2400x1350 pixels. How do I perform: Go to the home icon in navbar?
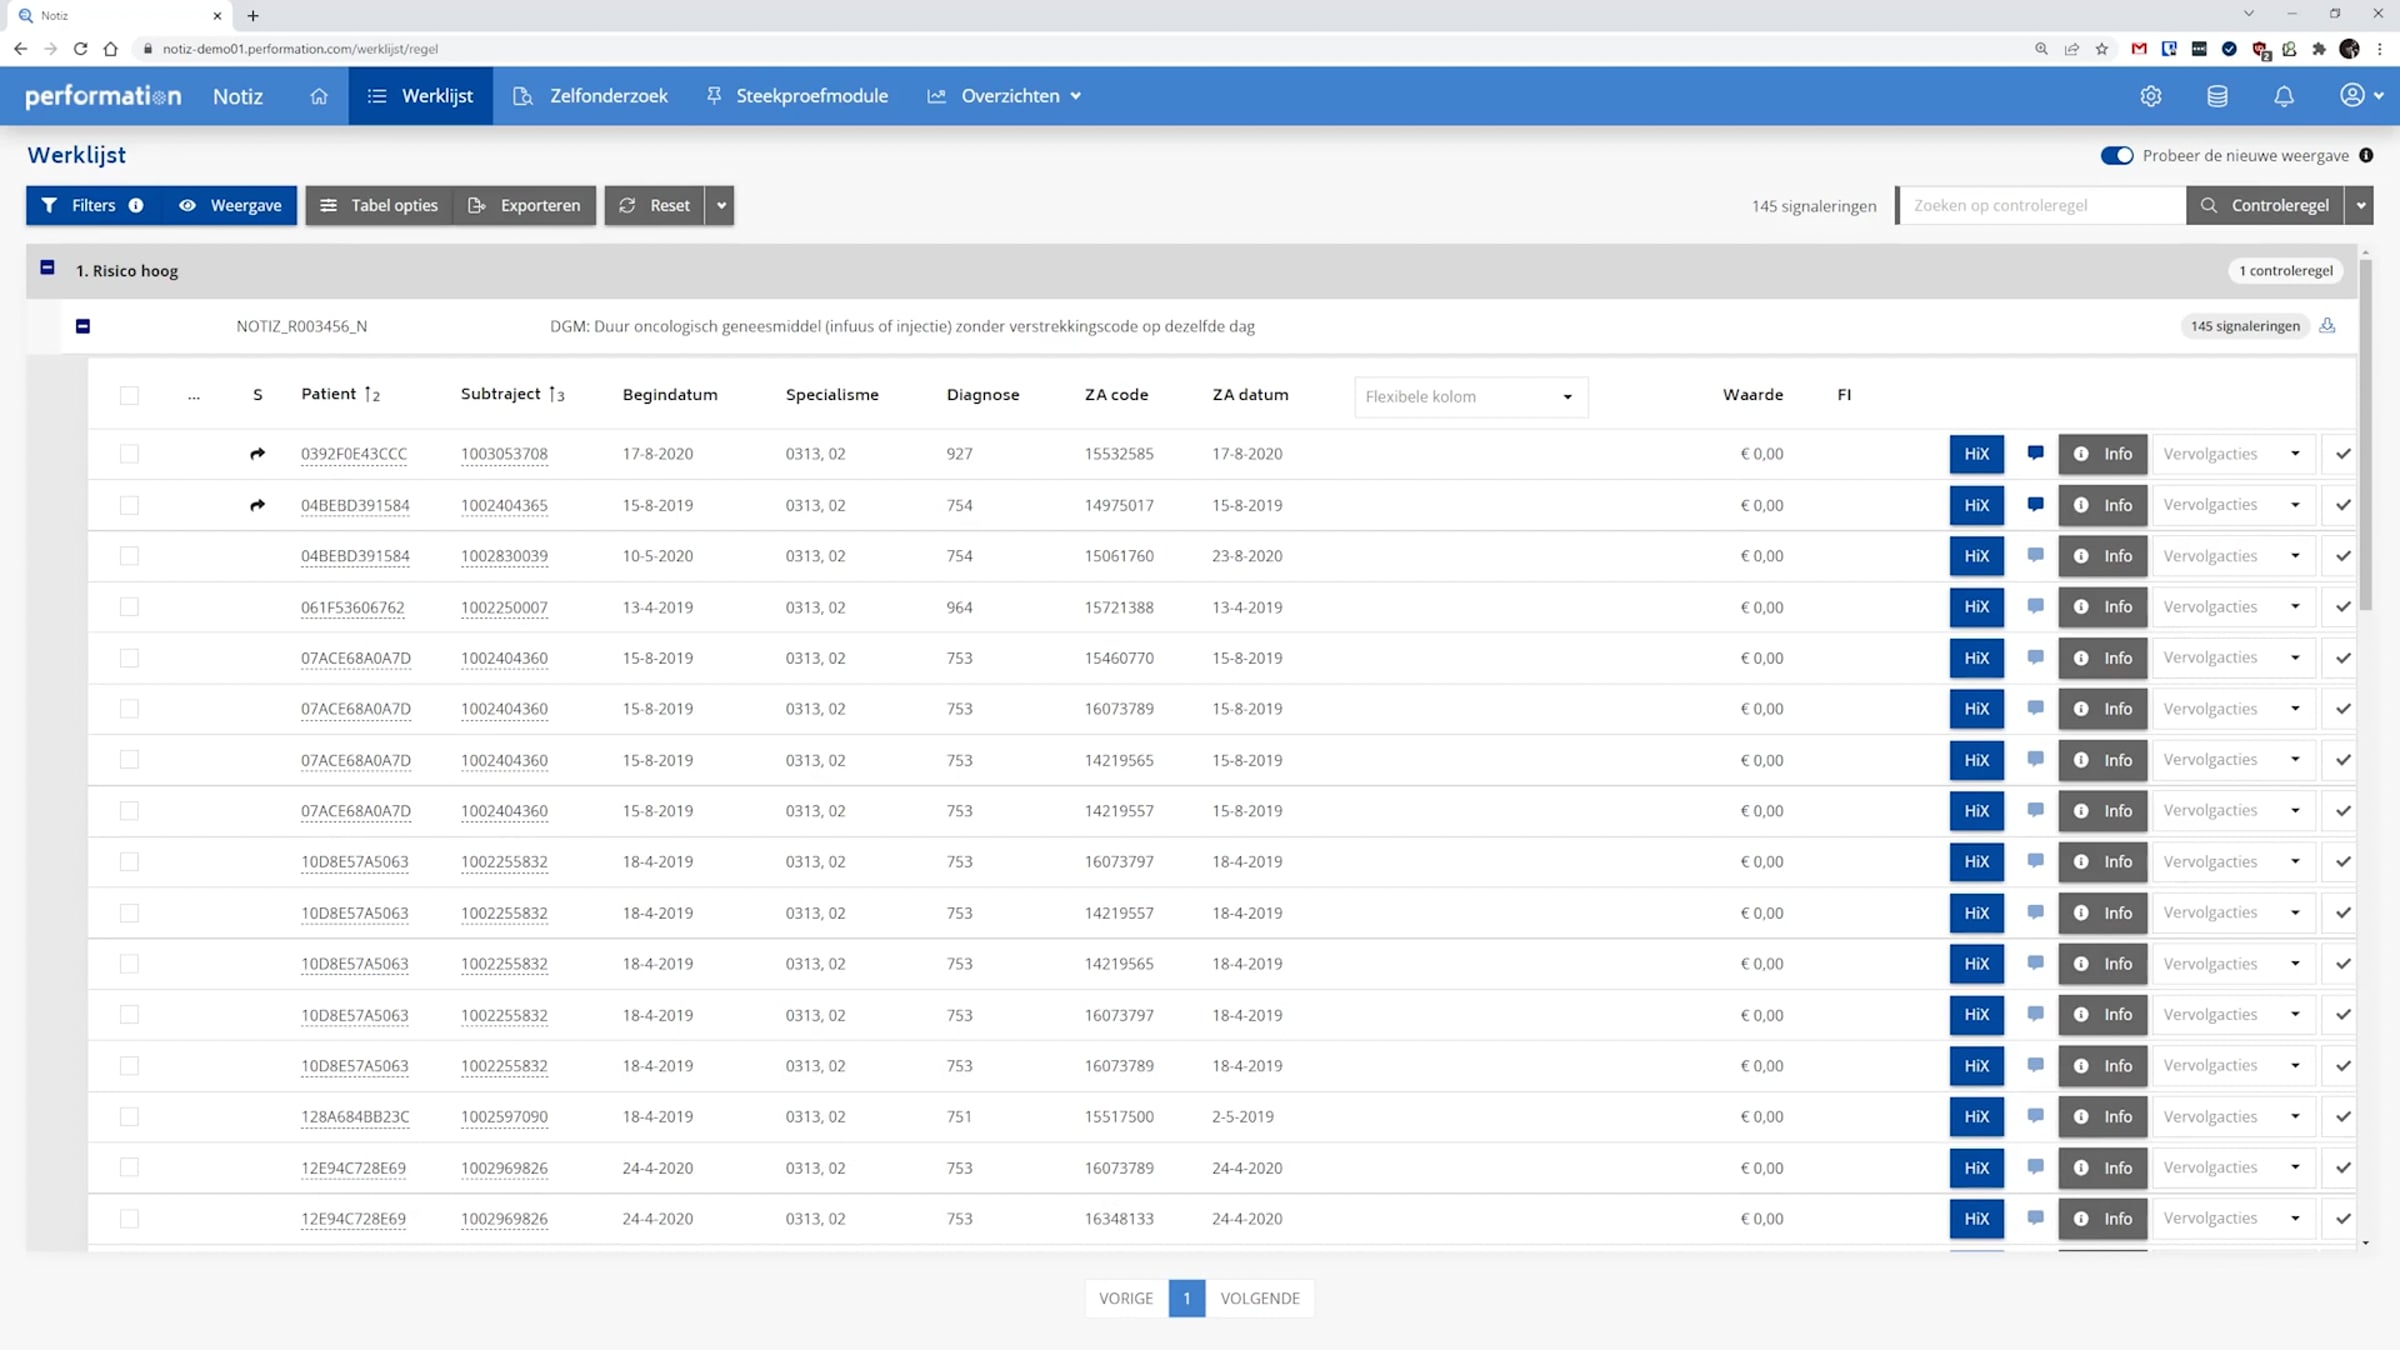coord(319,96)
